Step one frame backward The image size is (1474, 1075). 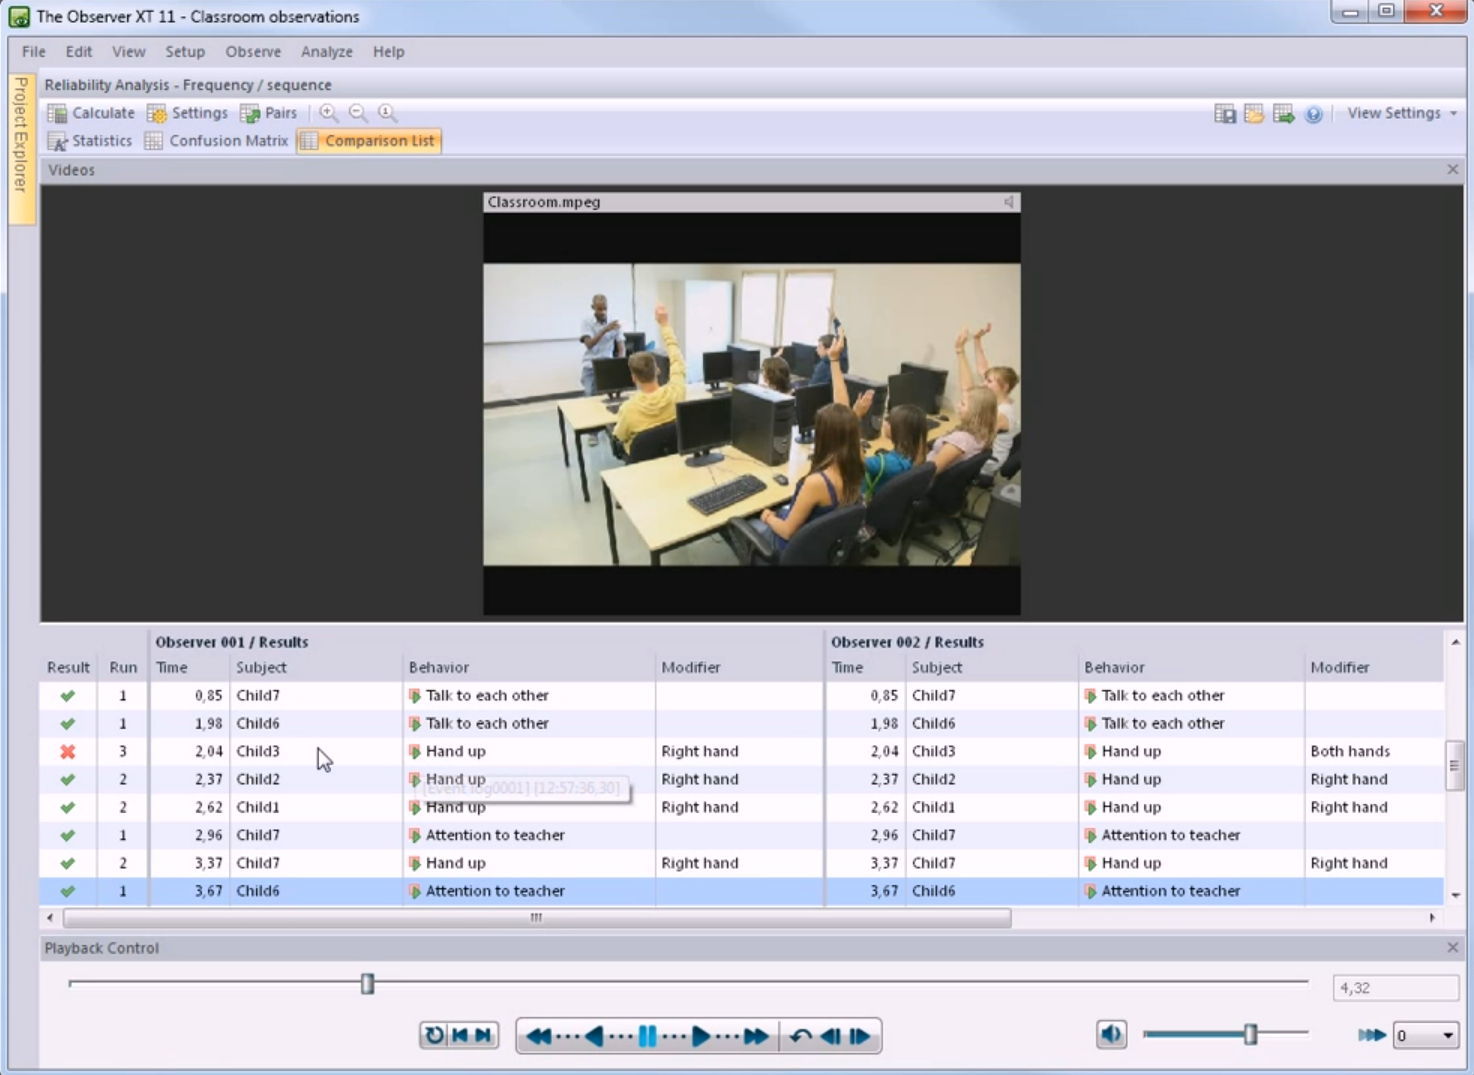[830, 1036]
